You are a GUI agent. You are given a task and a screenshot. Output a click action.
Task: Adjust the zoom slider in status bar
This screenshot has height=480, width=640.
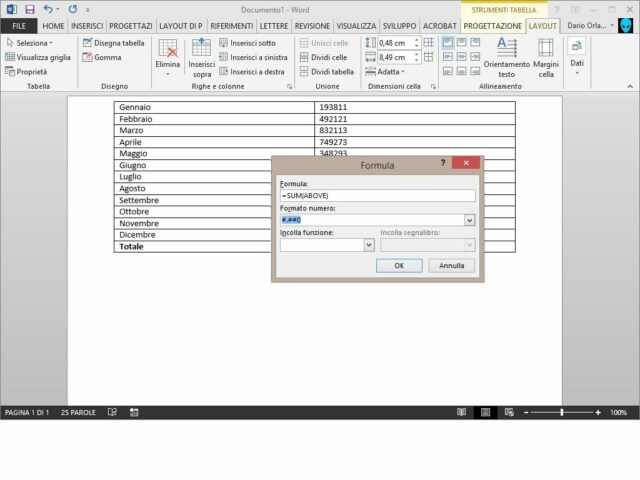tap(562, 412)
